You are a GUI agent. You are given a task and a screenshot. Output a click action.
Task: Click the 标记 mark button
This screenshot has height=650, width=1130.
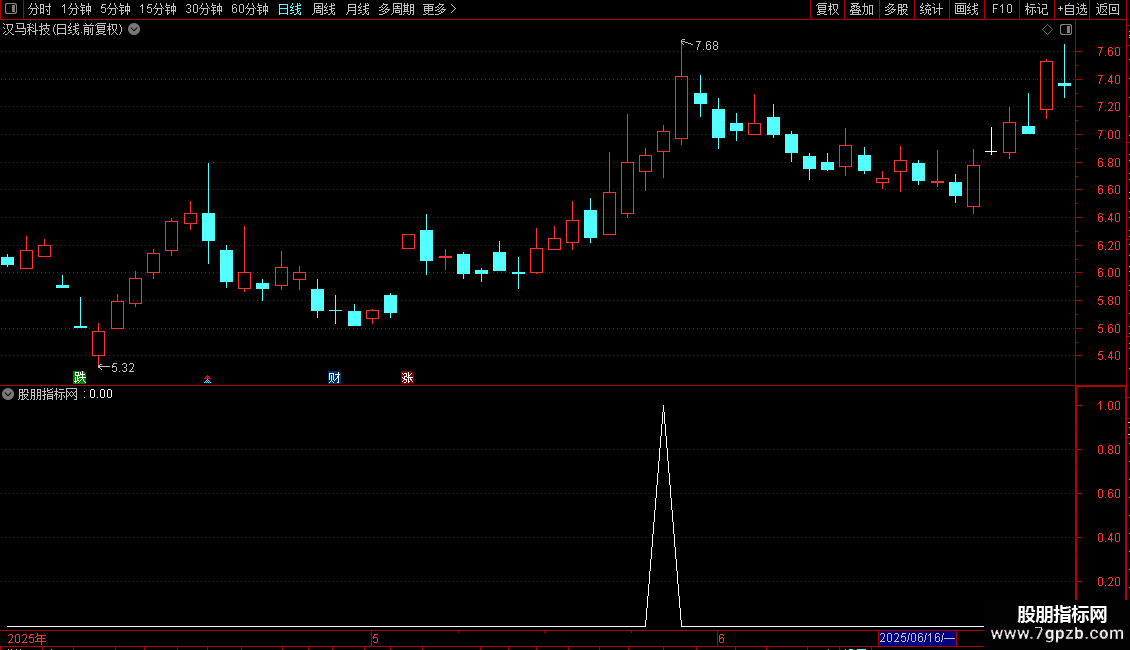click(1036, 9)
